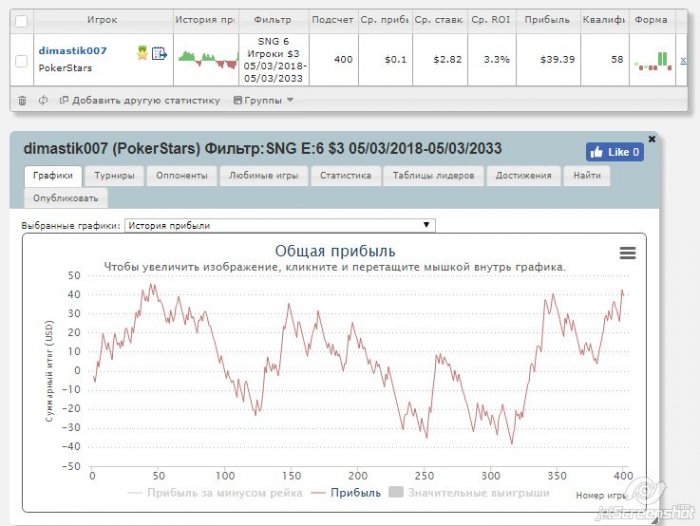Click the Форма mini bar chart
This screenshot has width=700, height=526.
click(x=653, y=61)
